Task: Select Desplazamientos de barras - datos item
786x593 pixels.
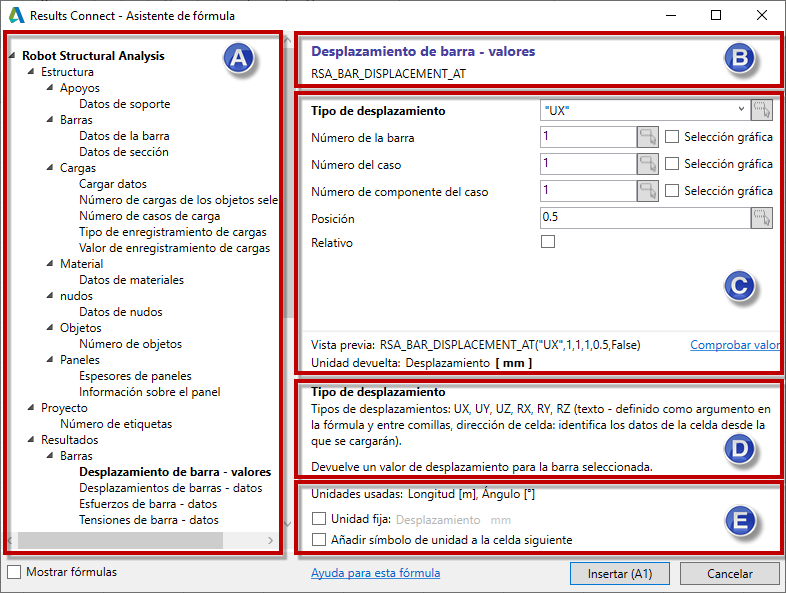Action: point(170,488)
